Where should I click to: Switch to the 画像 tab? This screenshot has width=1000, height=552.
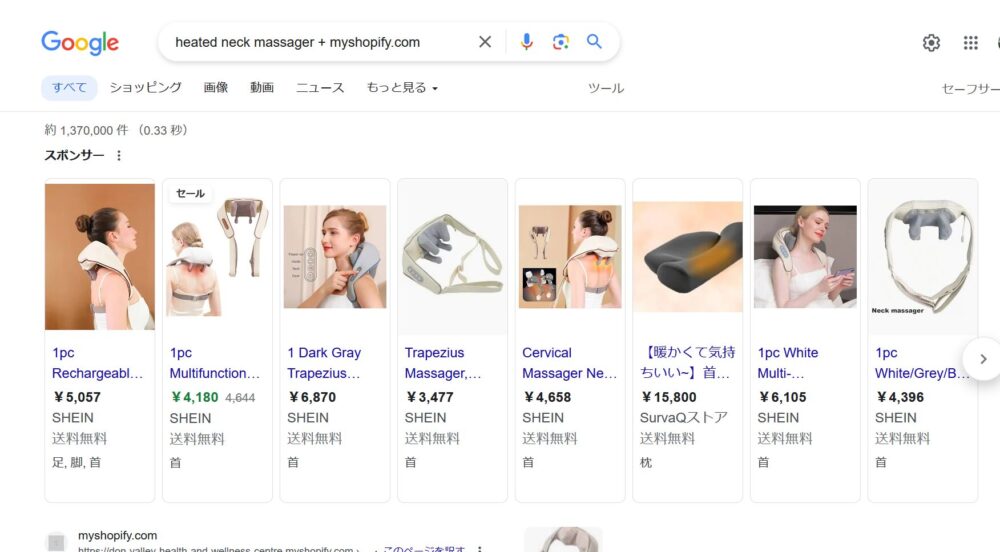point(216,88)
